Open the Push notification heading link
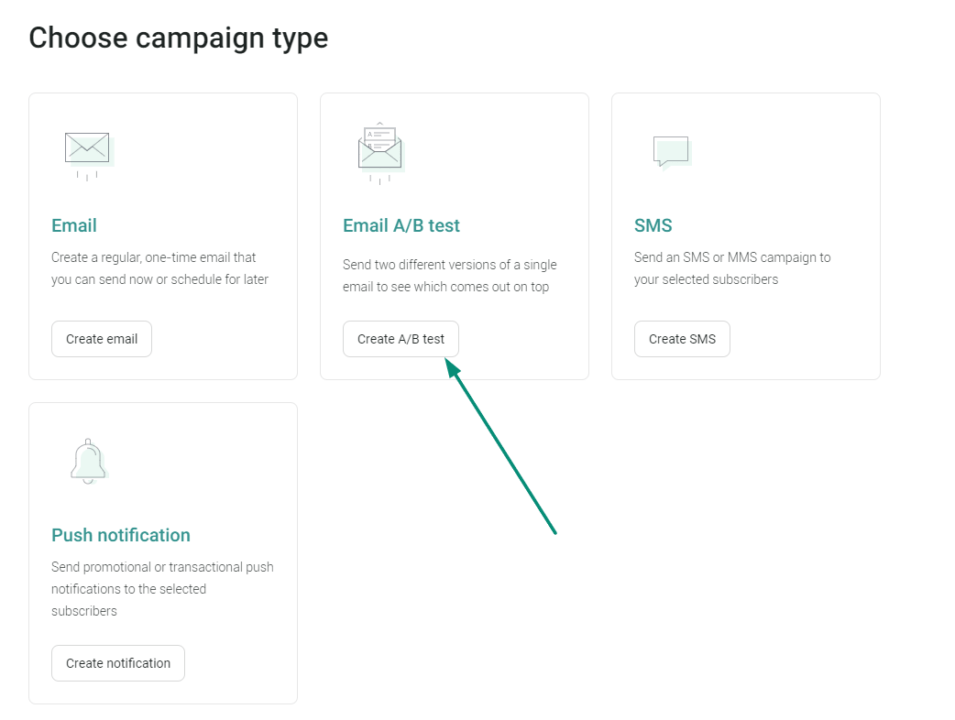The width and height of the screenshot is (955, 720). click(x=120, y=535)
